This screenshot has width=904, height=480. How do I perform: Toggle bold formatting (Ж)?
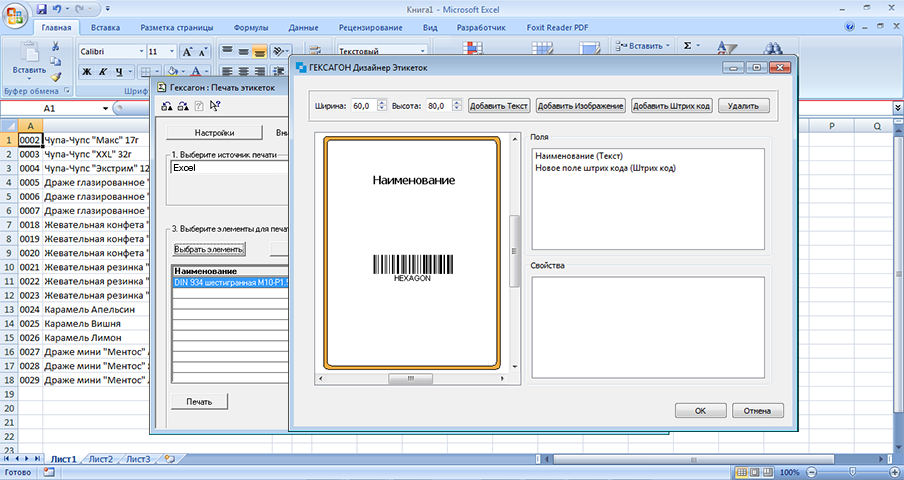click(87, 71)
